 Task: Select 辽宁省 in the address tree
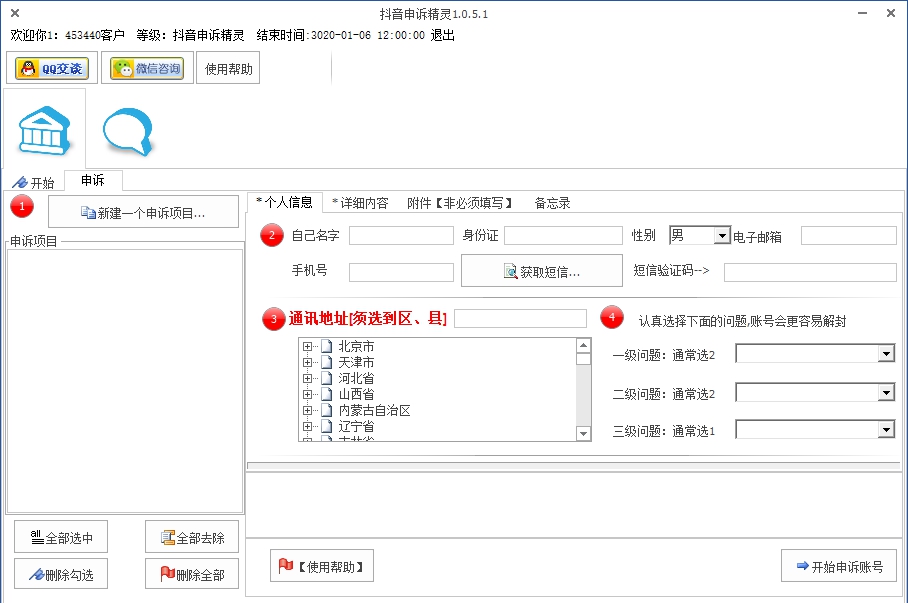pyautogui.click(x=356, y=426)
